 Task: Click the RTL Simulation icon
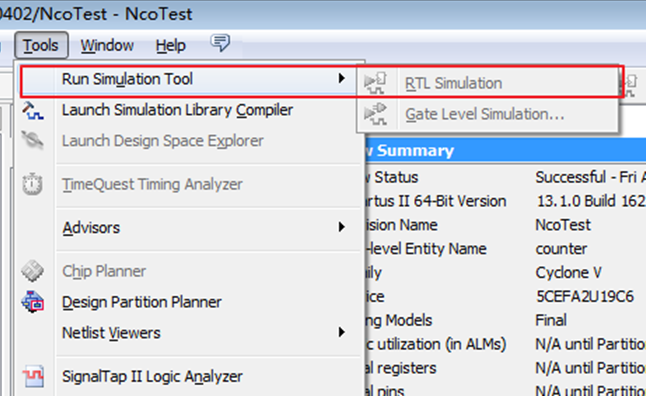point(375,83)
